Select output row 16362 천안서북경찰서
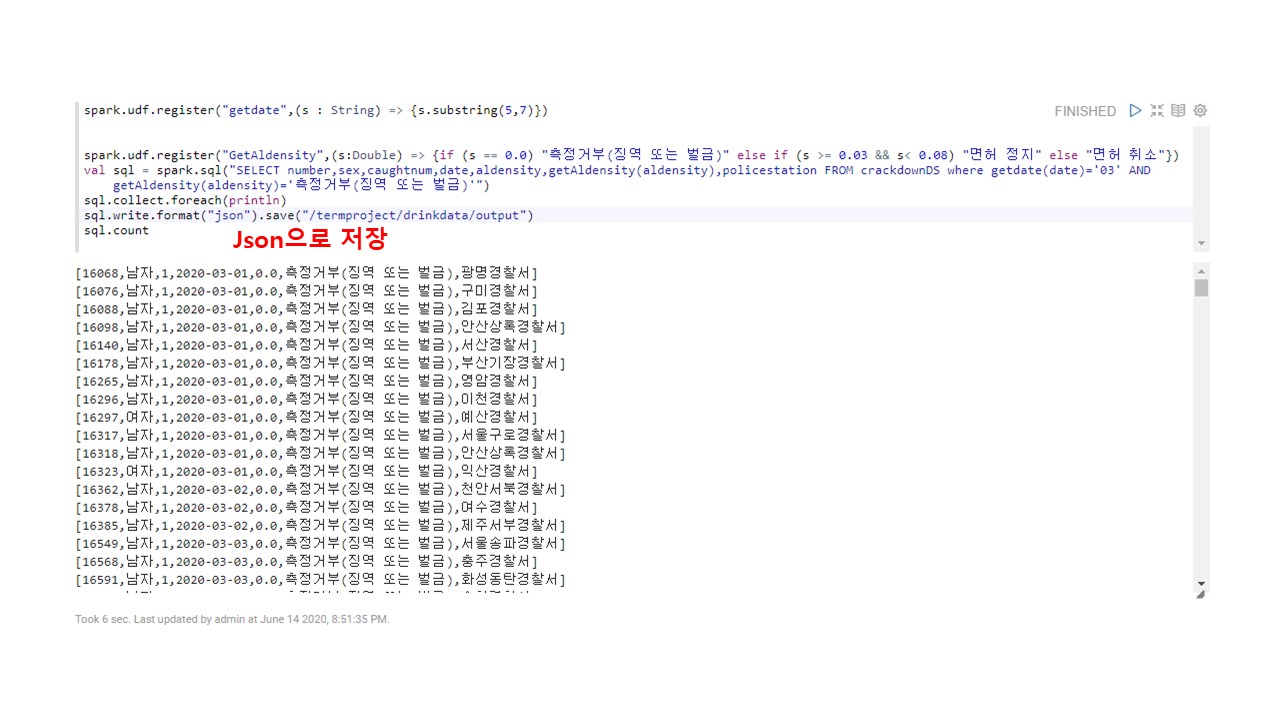The width and height of the screenshot is (1280, 720). tap(320, 489)
